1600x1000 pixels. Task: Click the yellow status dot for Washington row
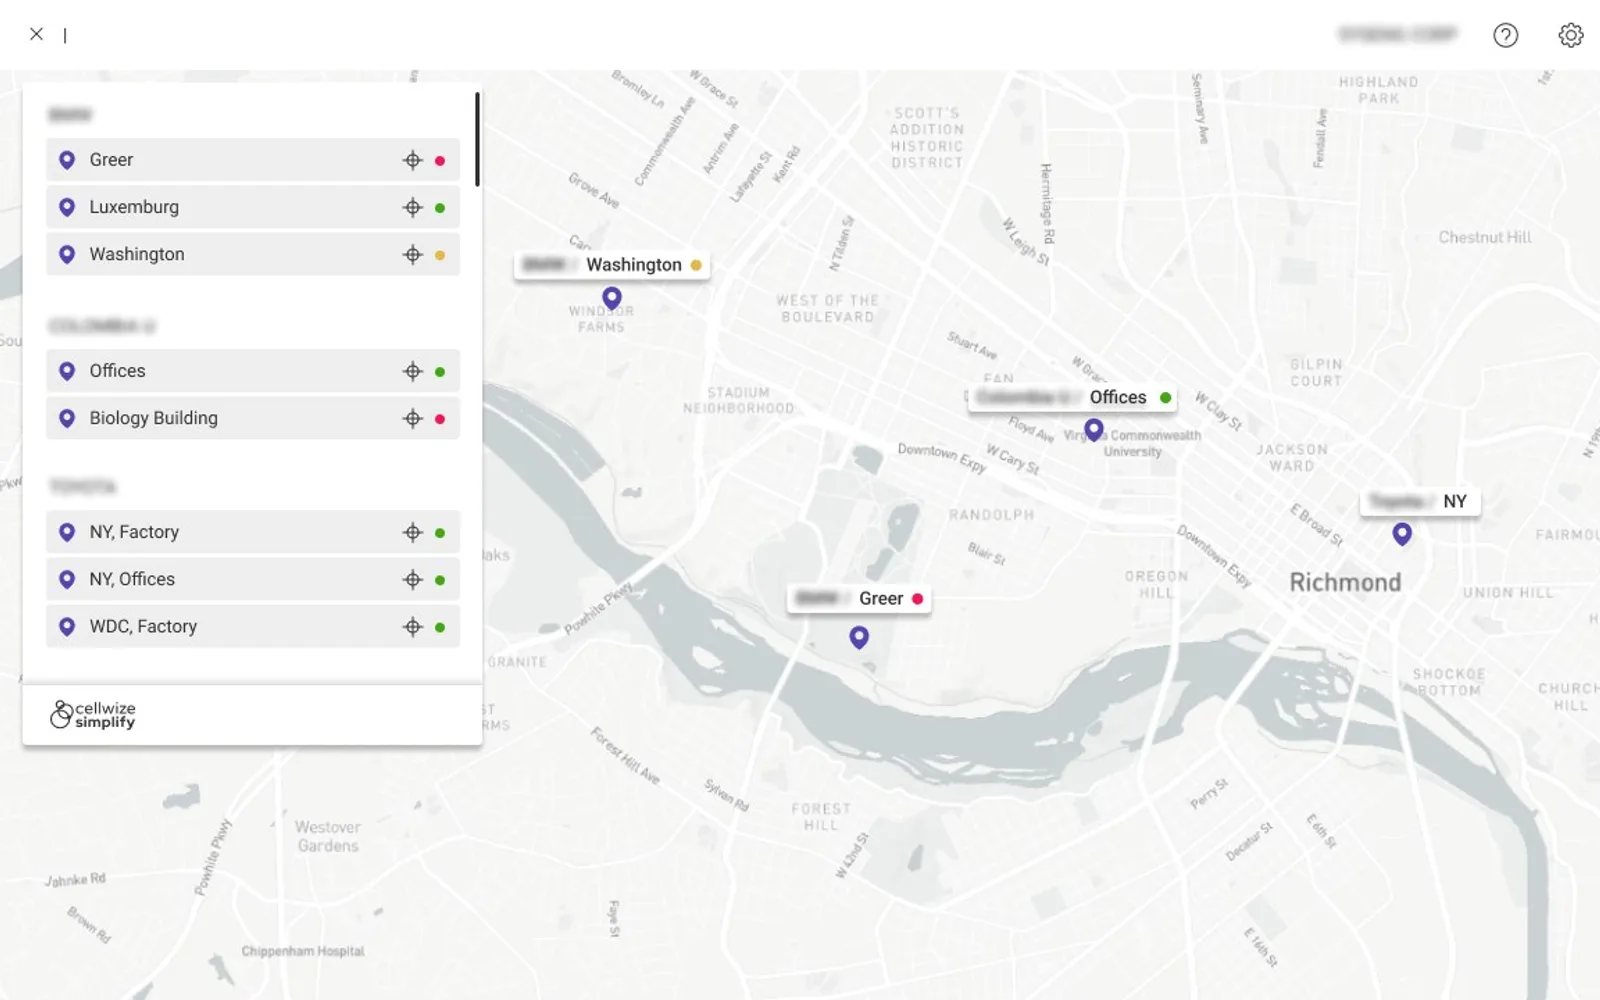coord(440,255)
